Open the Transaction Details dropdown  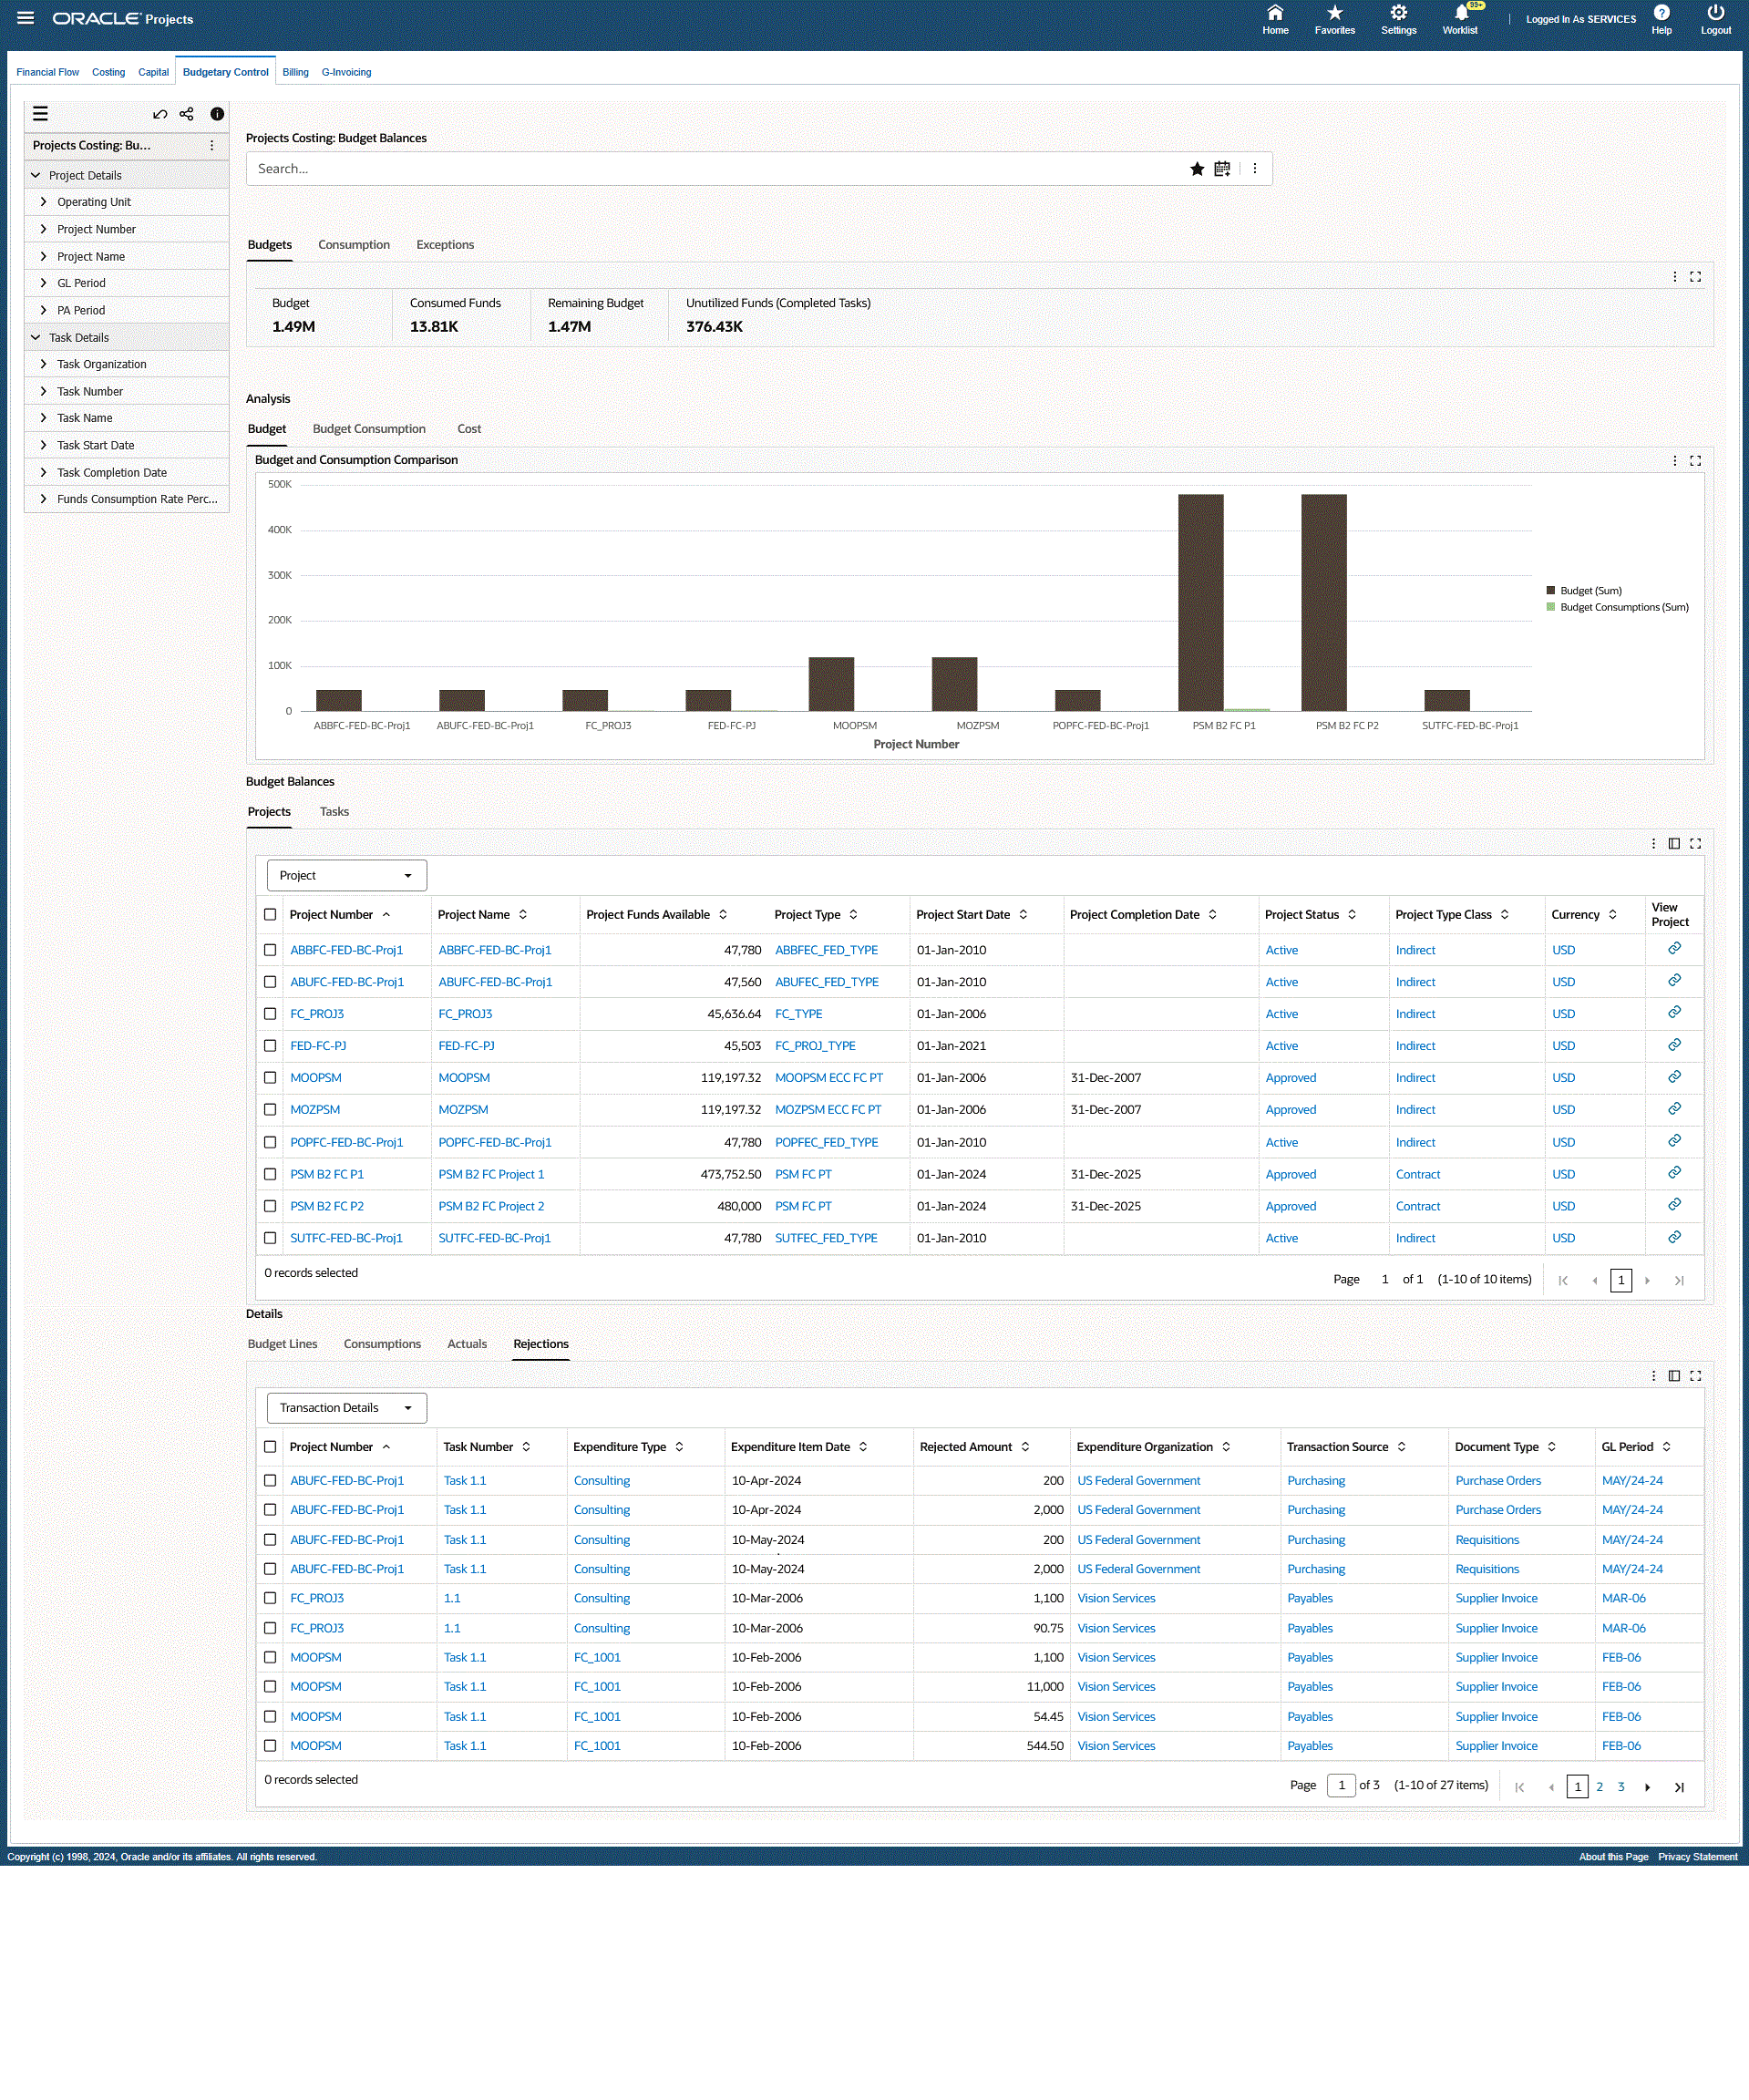coord(346,1408)
